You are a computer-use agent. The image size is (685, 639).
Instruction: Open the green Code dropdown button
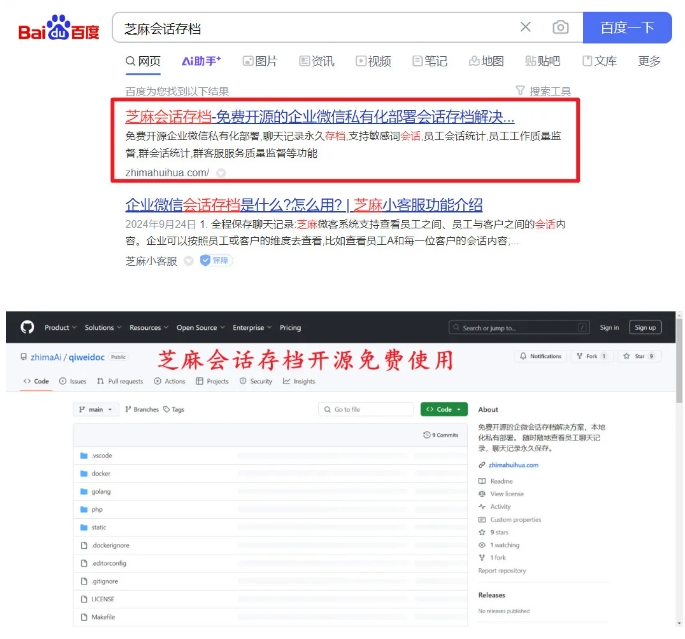pos(444,410)
